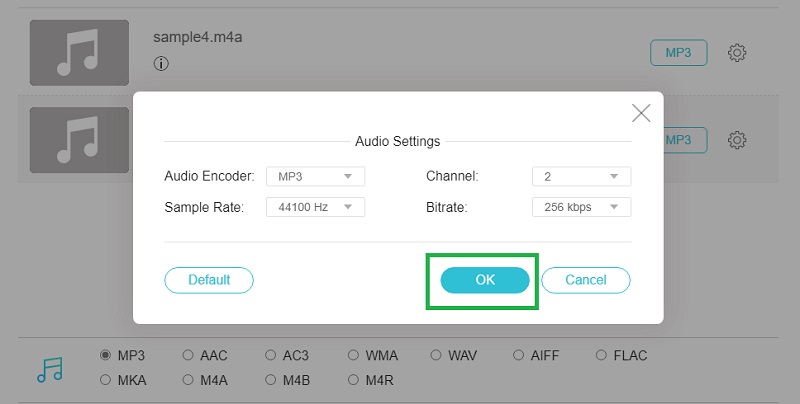The image size is (800, 404).
Task: Choose FLAC as output format
Action: coord(601,355)
